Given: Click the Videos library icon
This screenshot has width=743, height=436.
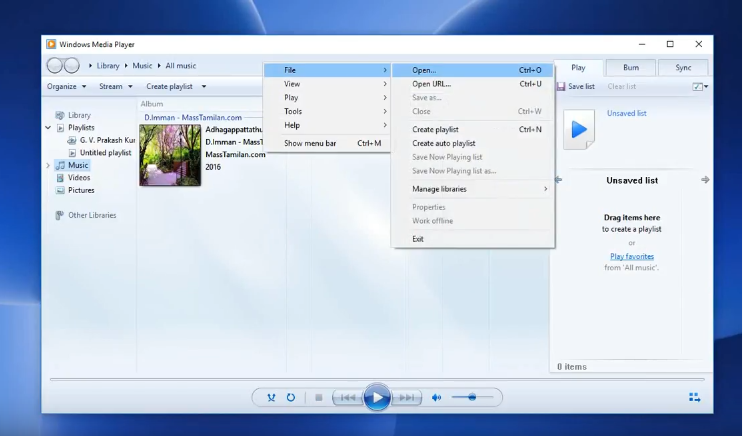Looking at the screenshot, I should [60, 178].
